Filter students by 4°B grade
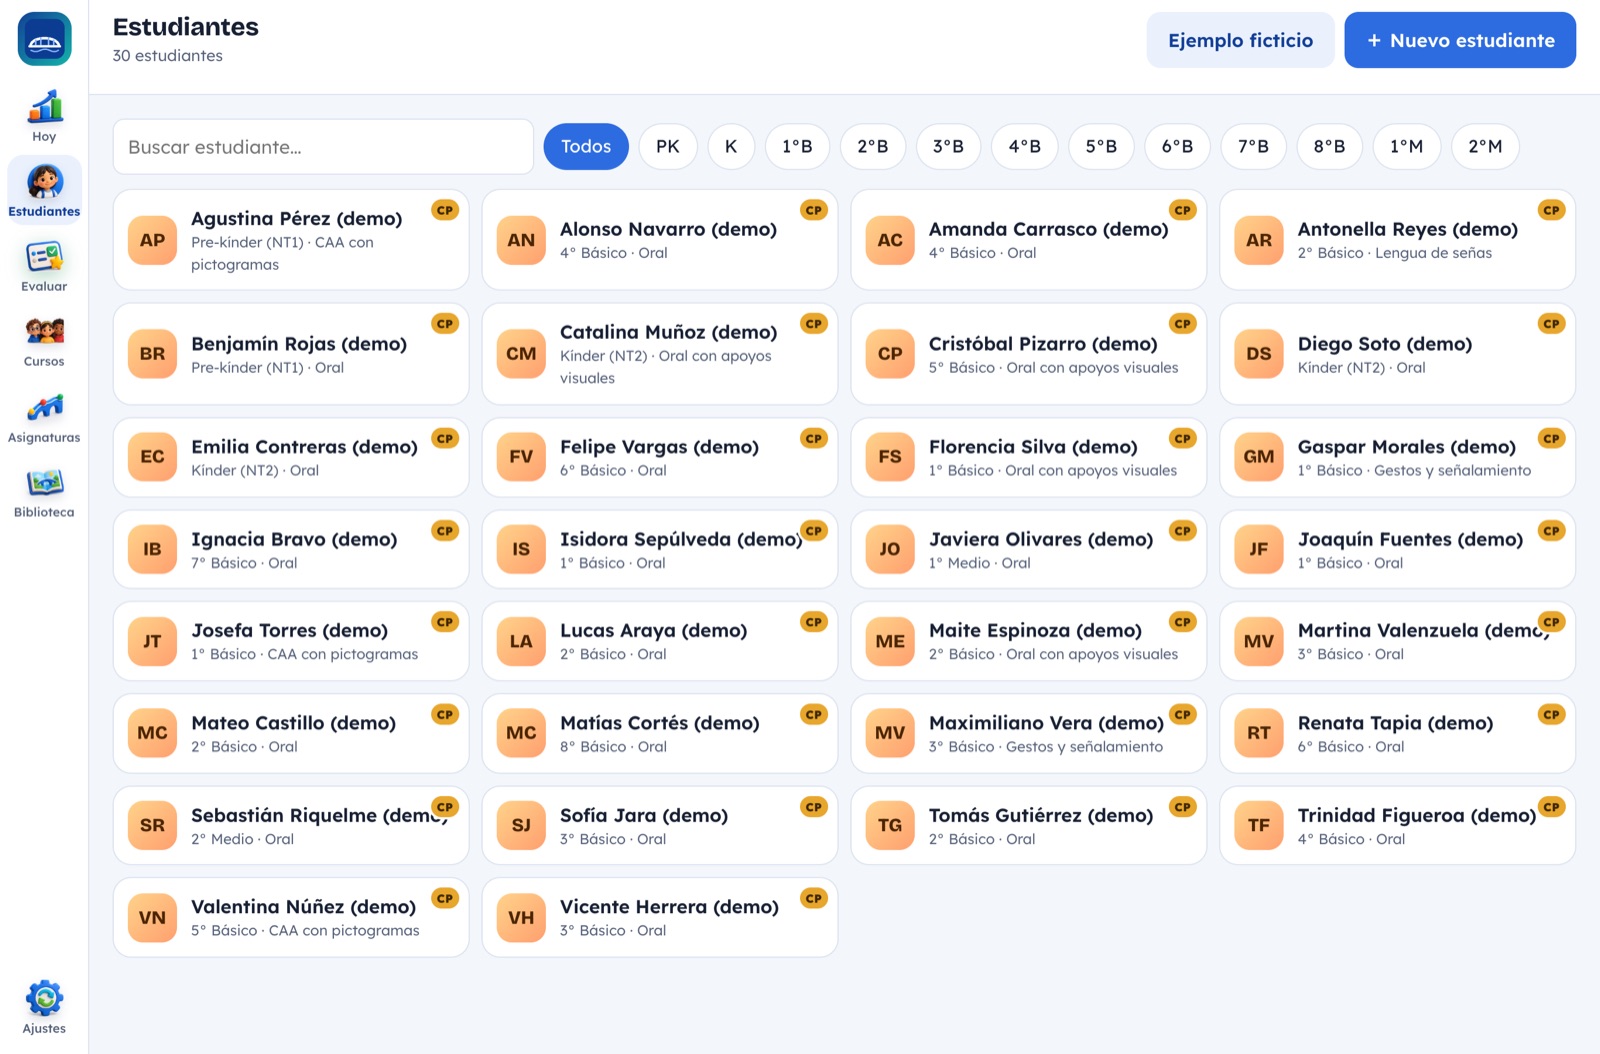1600x1054 pixels. (x=1025, y=147)
